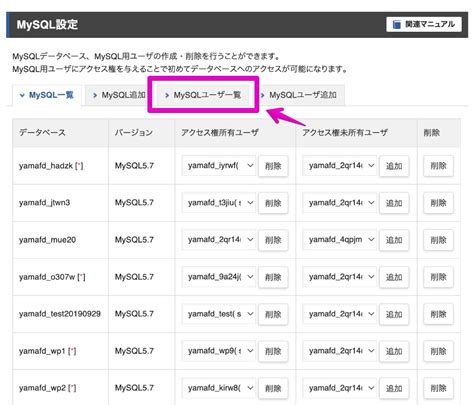The width and height of the screenshot is (474, 405).
Task: Open non-access user dropdown for yamafd_wp2
Action: coord(340,388)
